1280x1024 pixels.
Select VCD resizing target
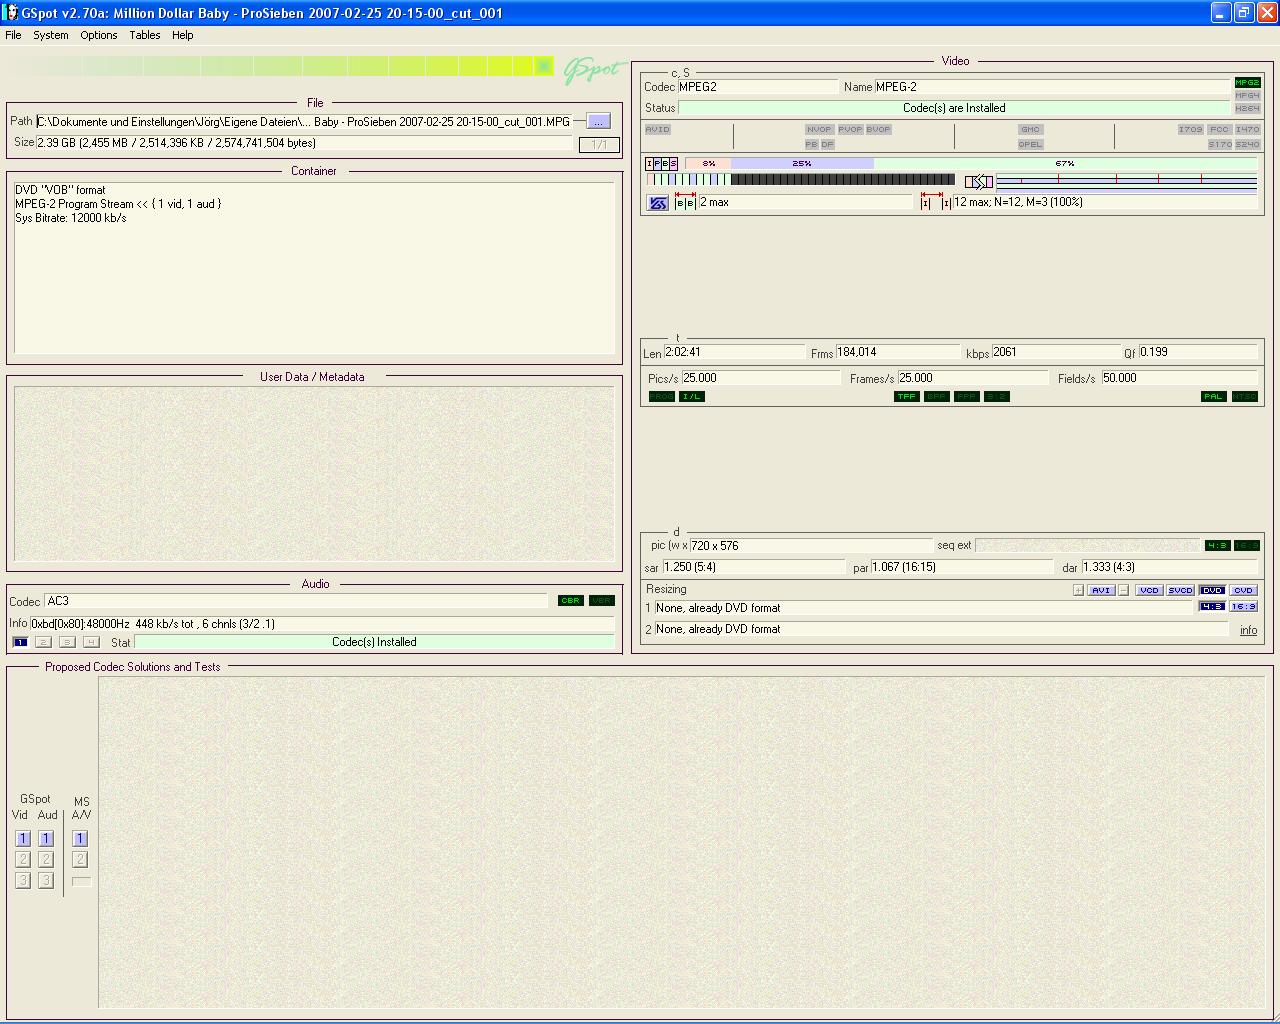(1149, 590)
